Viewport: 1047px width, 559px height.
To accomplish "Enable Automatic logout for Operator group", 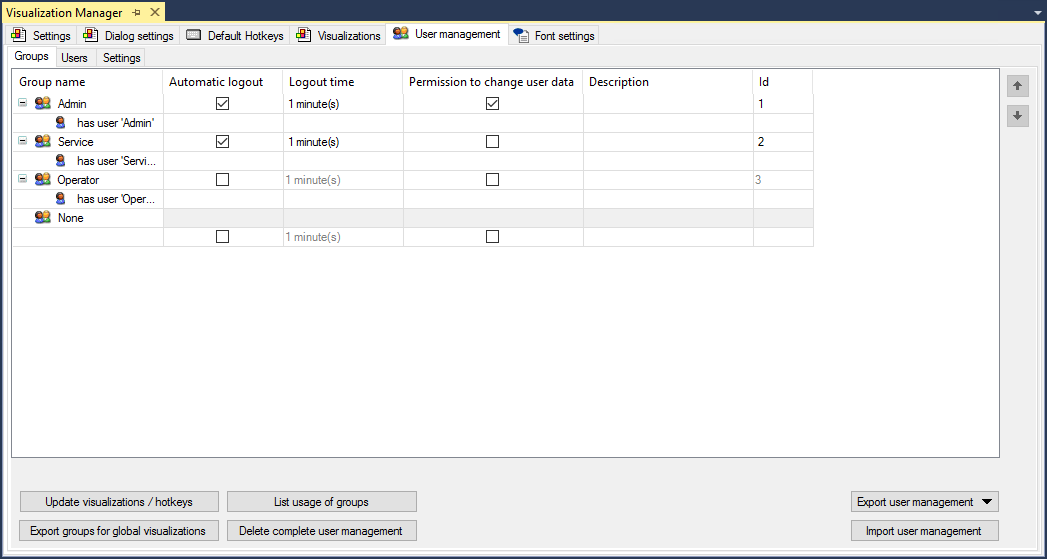I will (223, 180).
